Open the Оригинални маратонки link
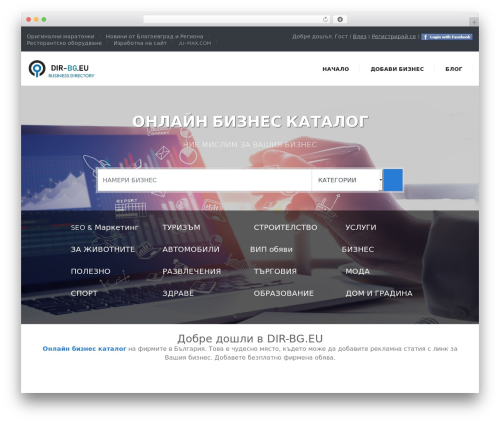 pyautogui.click(x=60, y=36)
